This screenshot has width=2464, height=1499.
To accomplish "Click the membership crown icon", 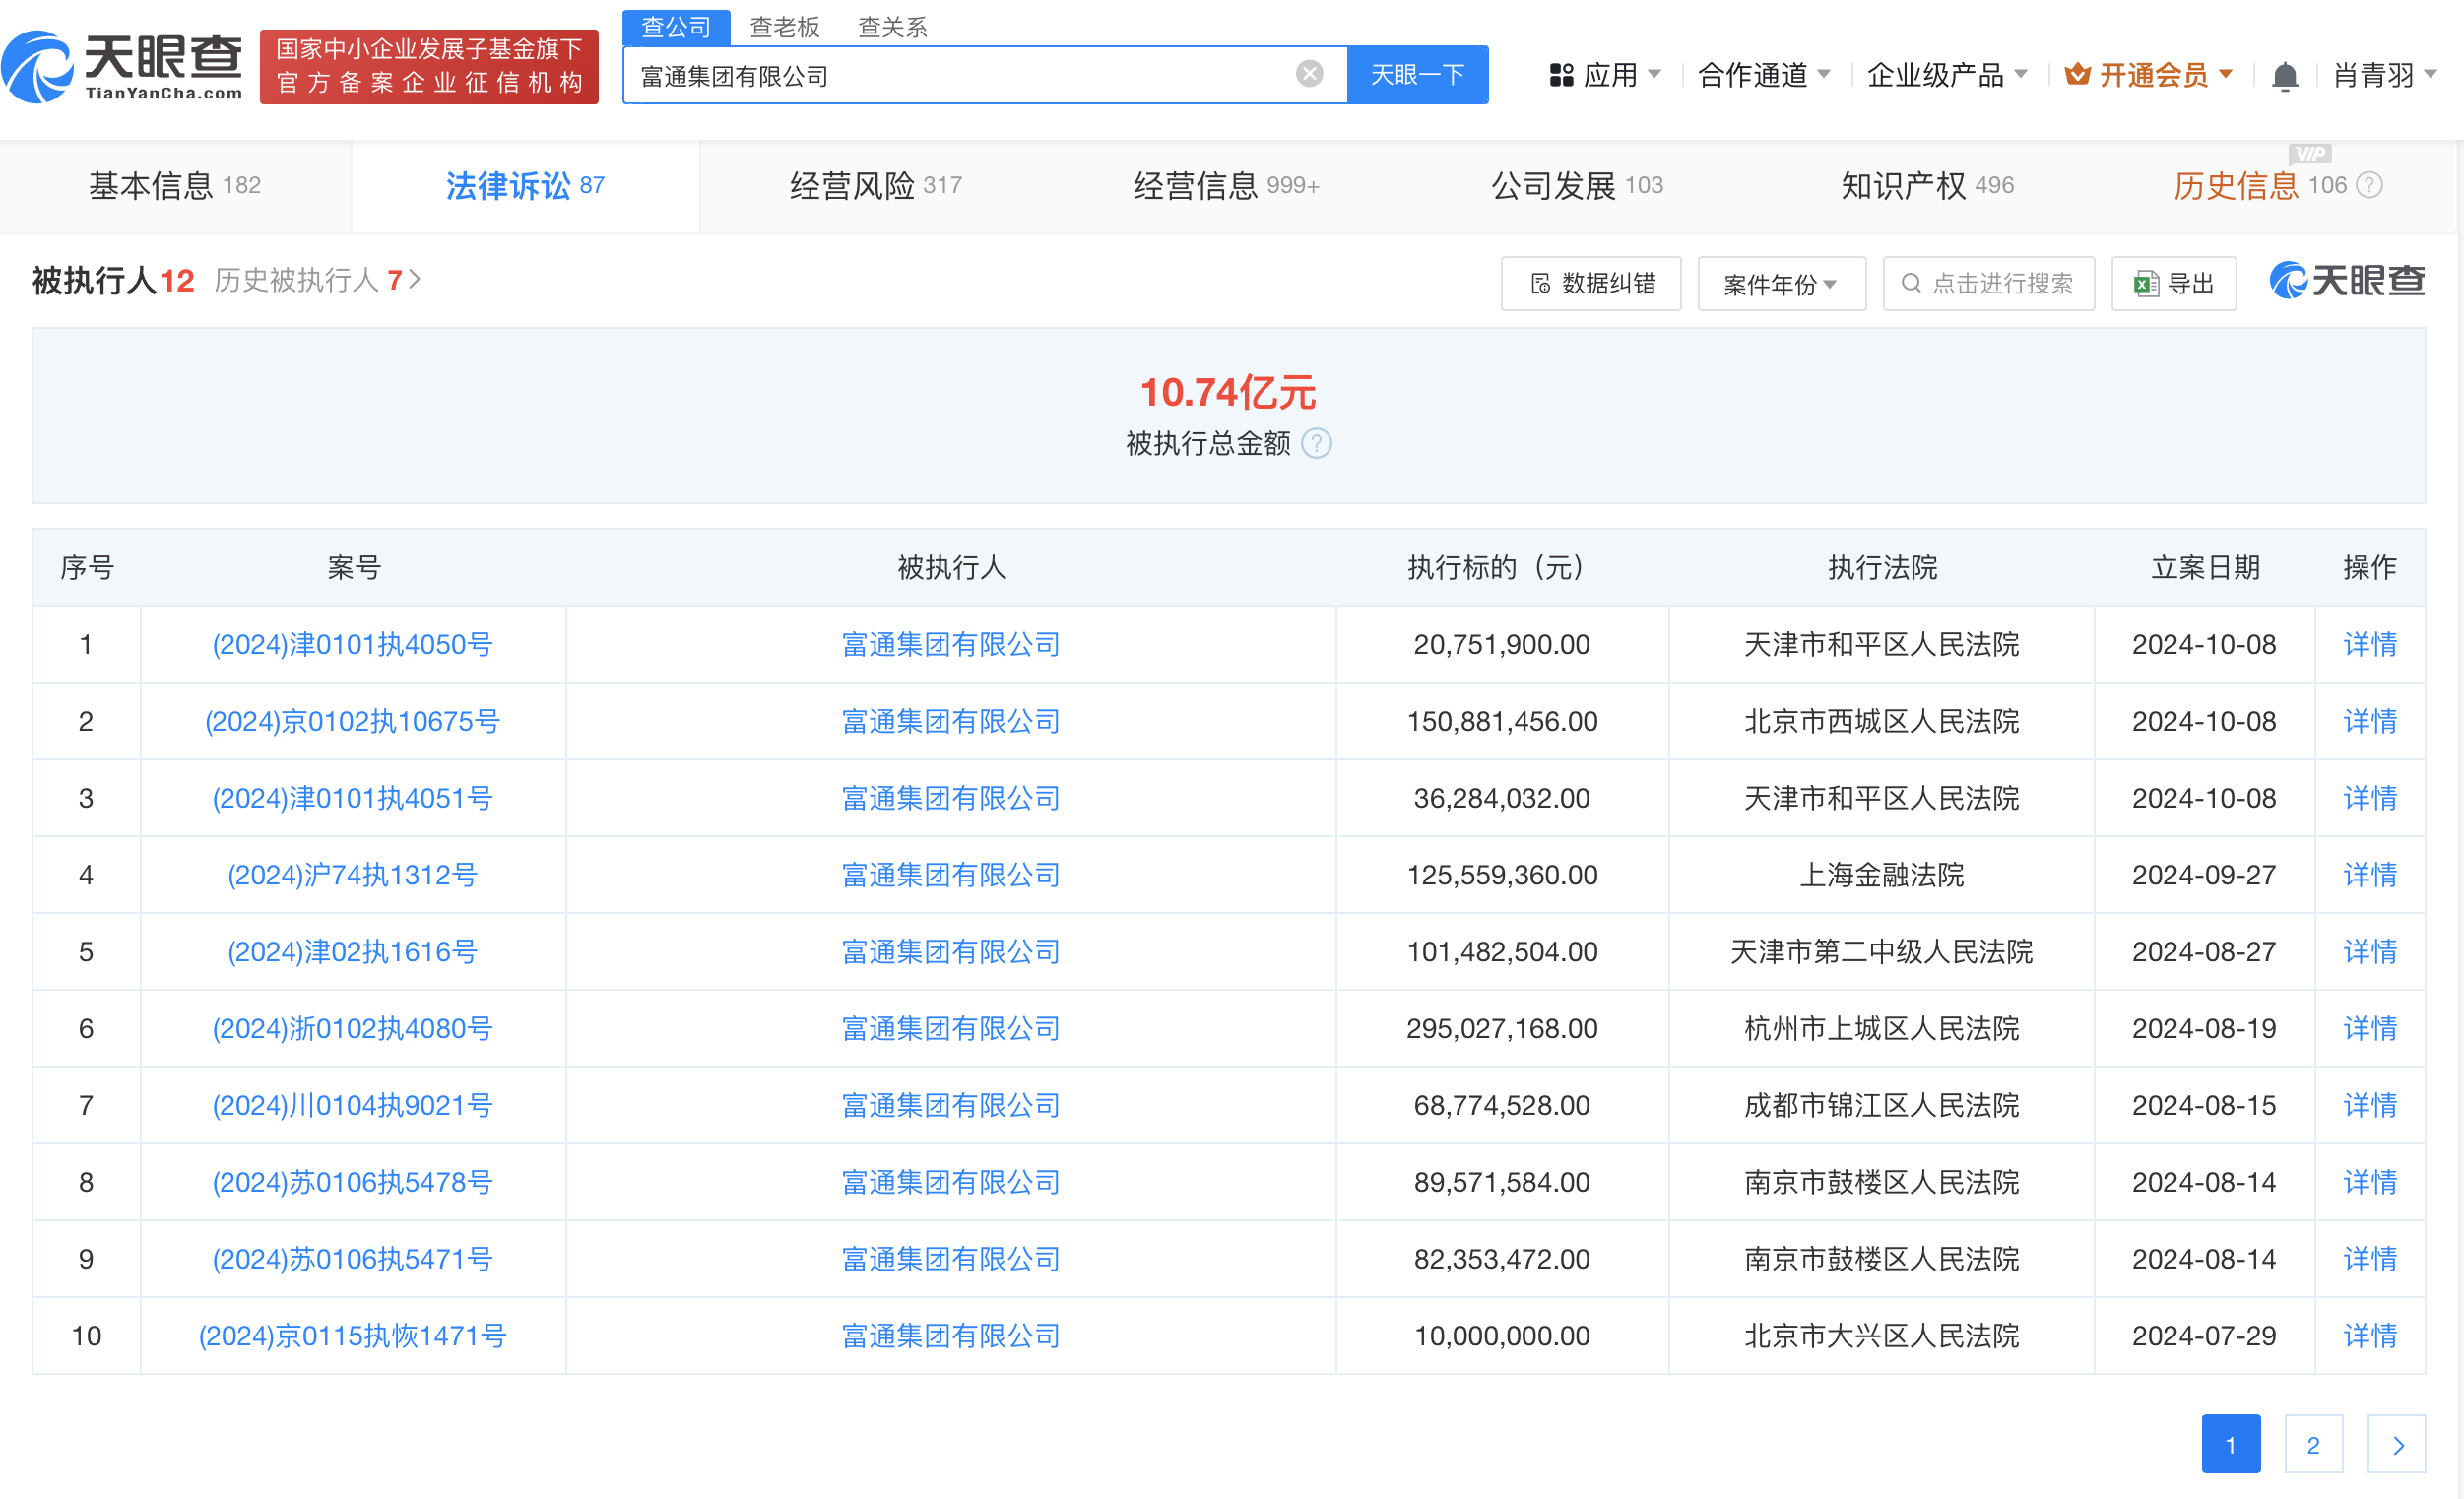I will coord(2077,74).
